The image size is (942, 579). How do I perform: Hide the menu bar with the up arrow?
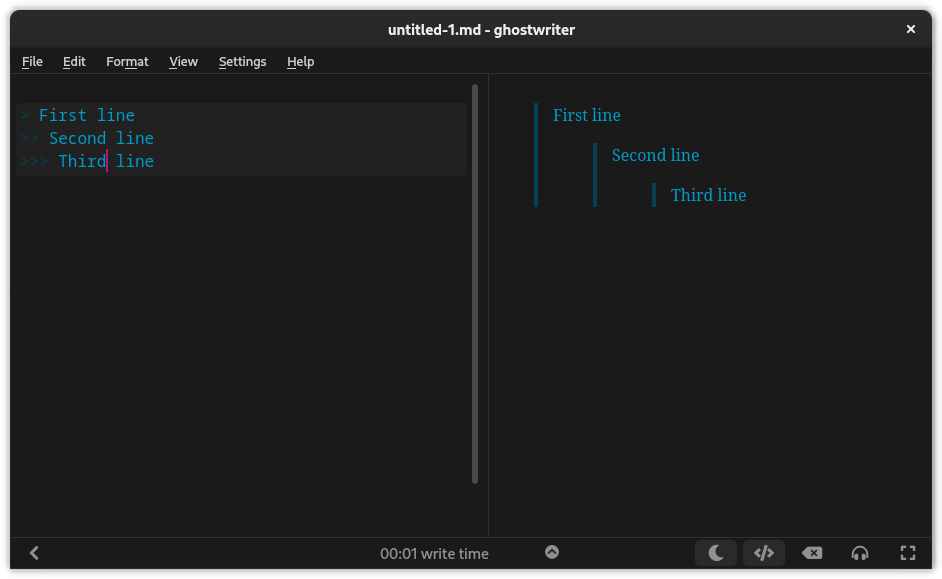pos(552,553)
